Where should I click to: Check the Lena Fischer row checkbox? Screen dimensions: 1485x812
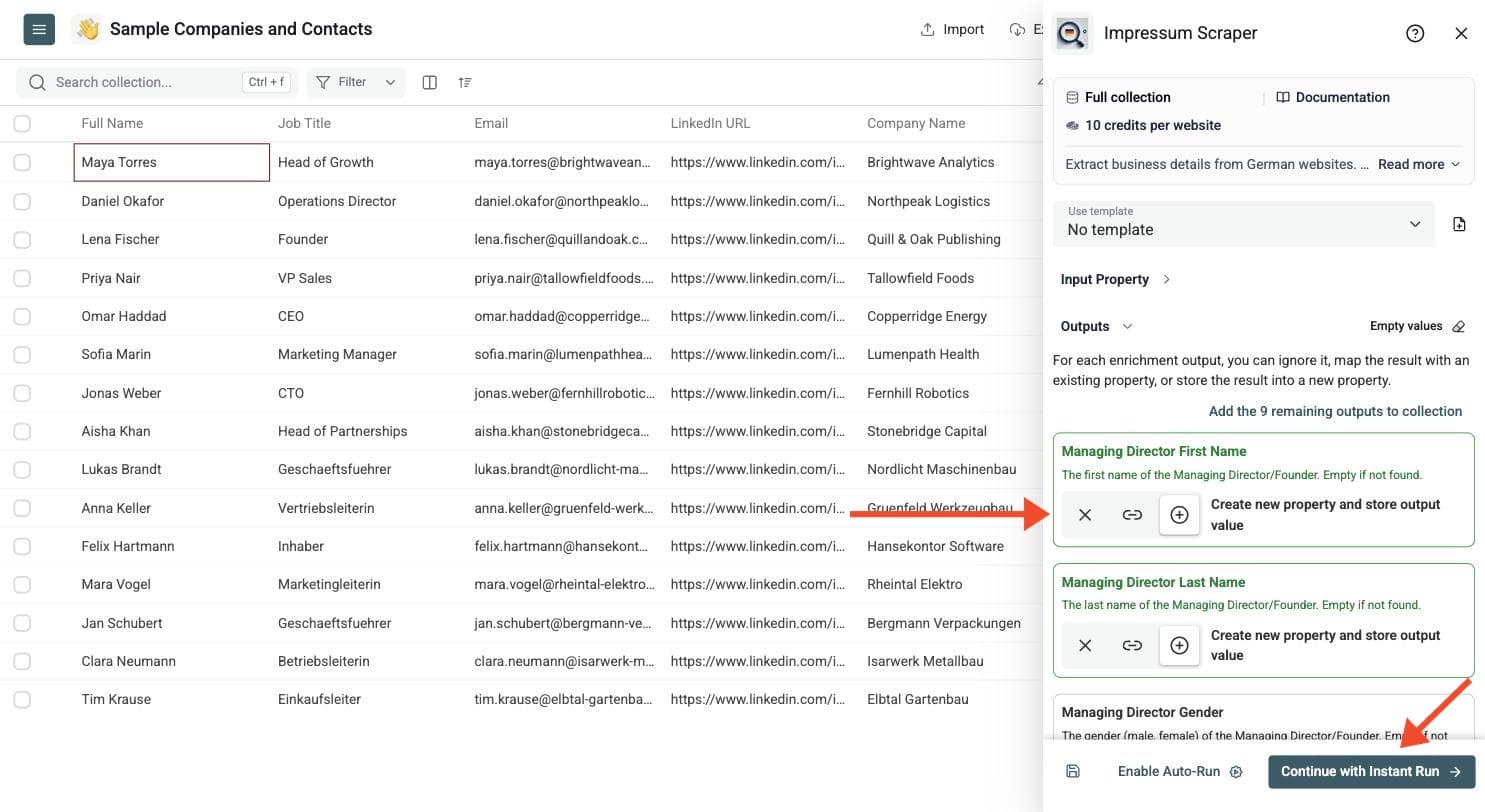coord(22,239)
